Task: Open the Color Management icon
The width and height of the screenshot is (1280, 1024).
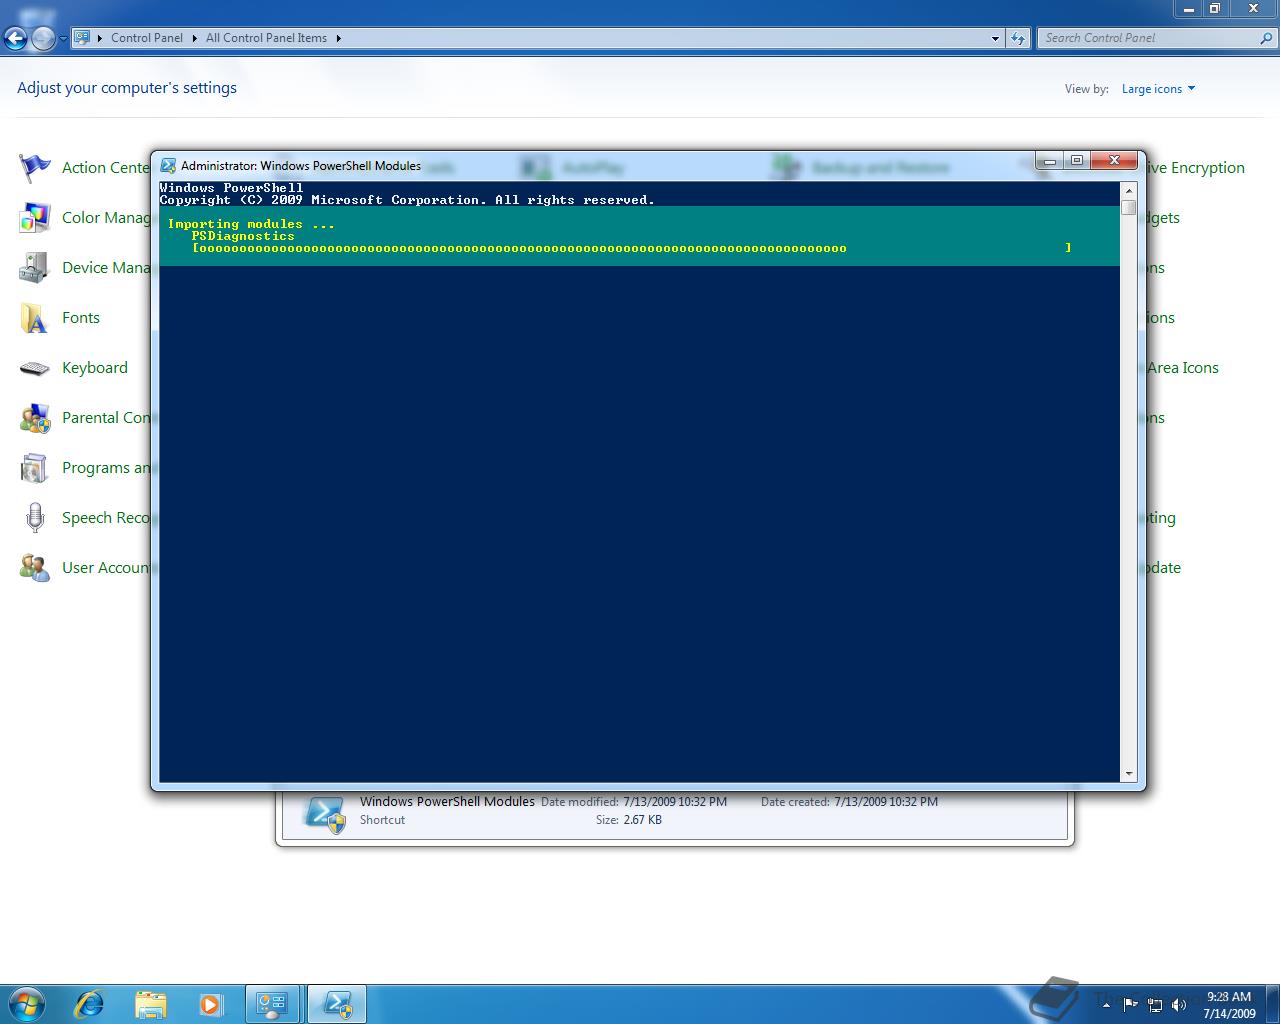Action: (35, 218)
